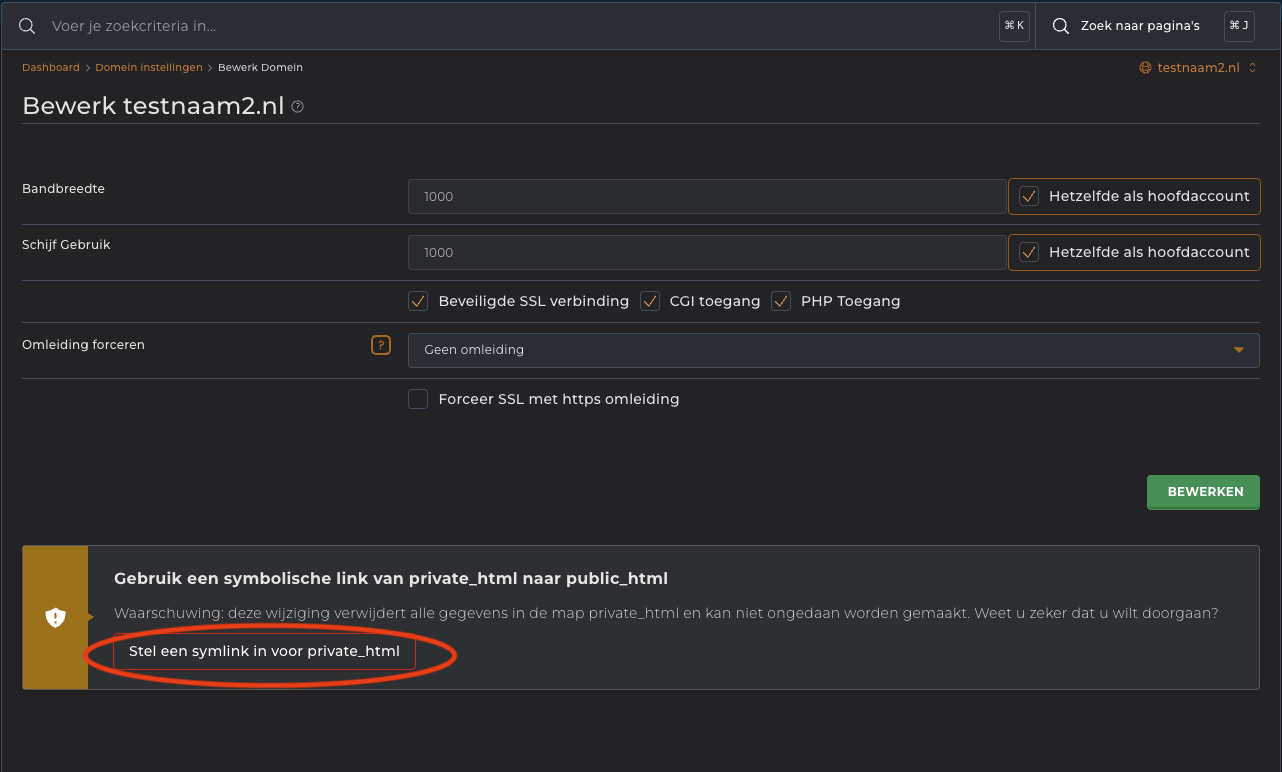
Task: Click the ⌘K shortcut badge
Action: [x=1014, y=26]
